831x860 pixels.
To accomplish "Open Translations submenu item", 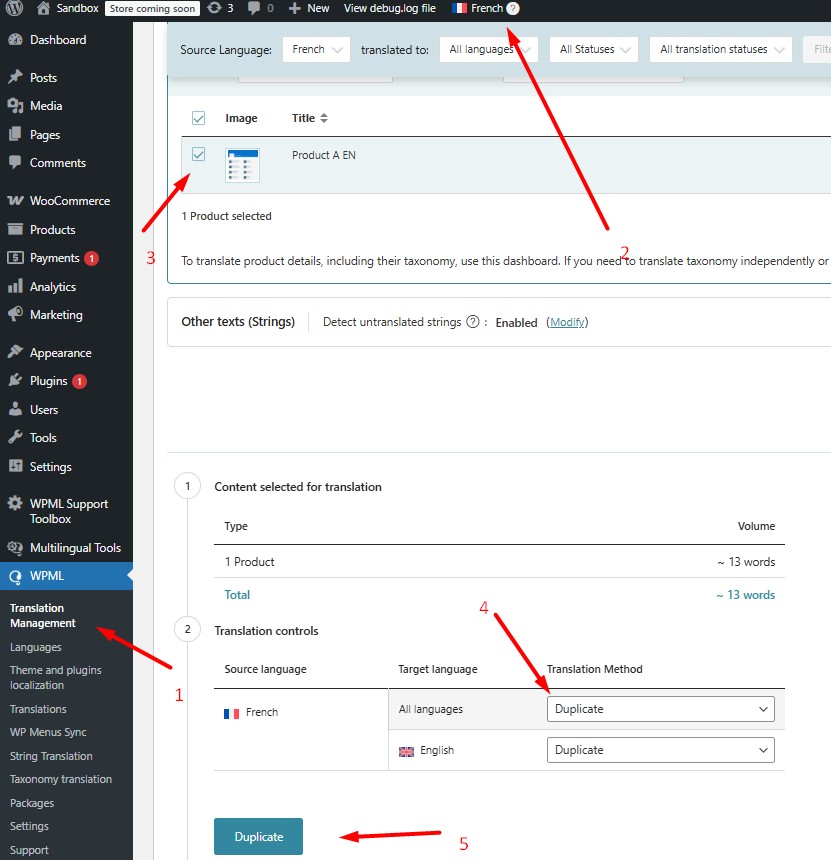I will click(38, 709).
